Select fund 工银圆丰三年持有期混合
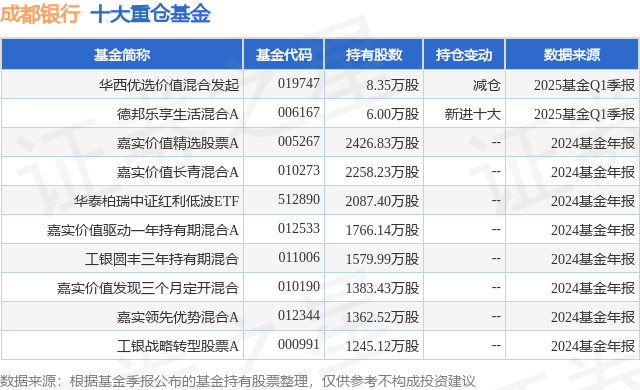Screen dimensions: 640x390 (x=162, y=259)
